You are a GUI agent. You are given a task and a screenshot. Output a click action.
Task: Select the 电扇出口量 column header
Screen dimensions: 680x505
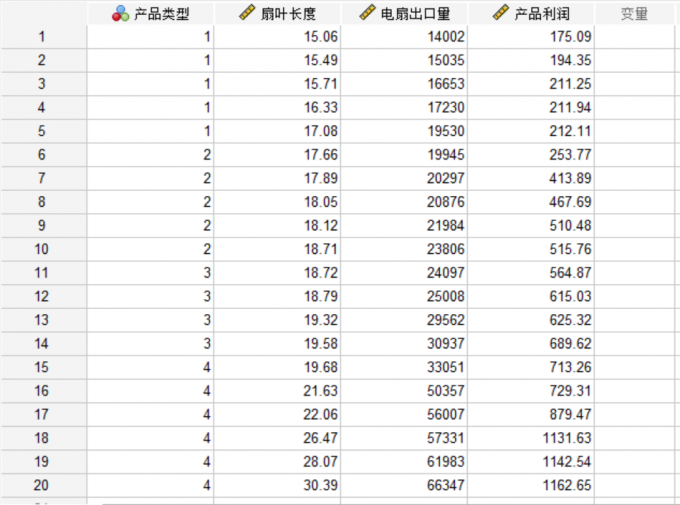(x=405, y=13)
